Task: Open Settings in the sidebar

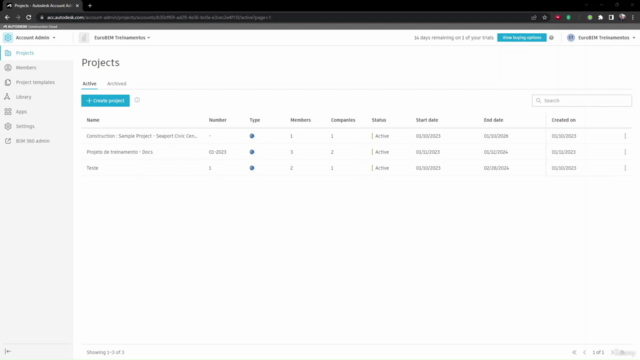Action: 37,127
